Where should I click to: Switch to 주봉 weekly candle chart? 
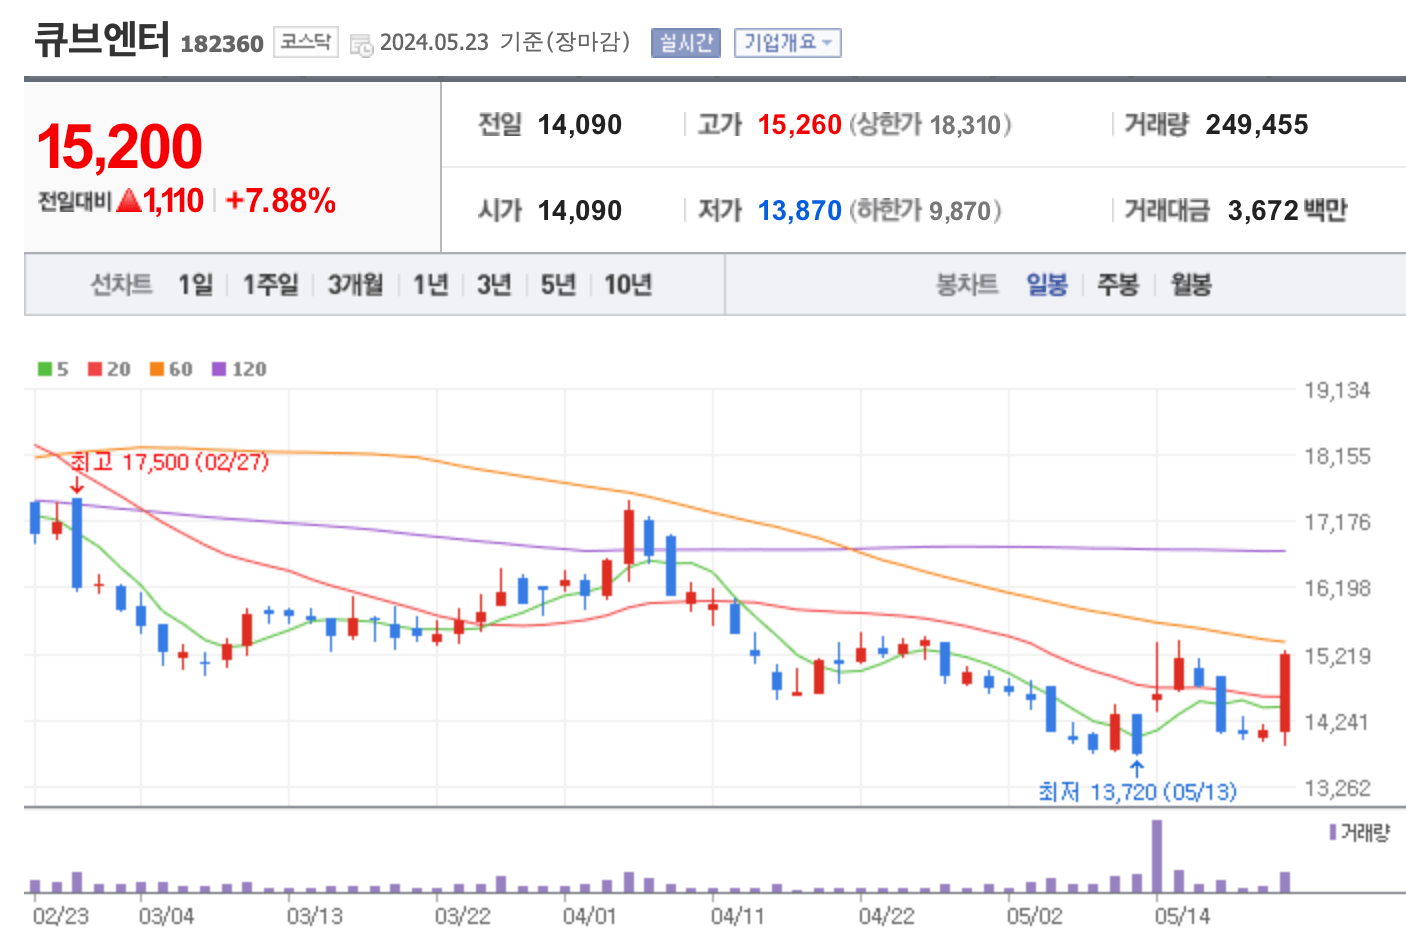pyautogui.click(x=1118, y=285)
